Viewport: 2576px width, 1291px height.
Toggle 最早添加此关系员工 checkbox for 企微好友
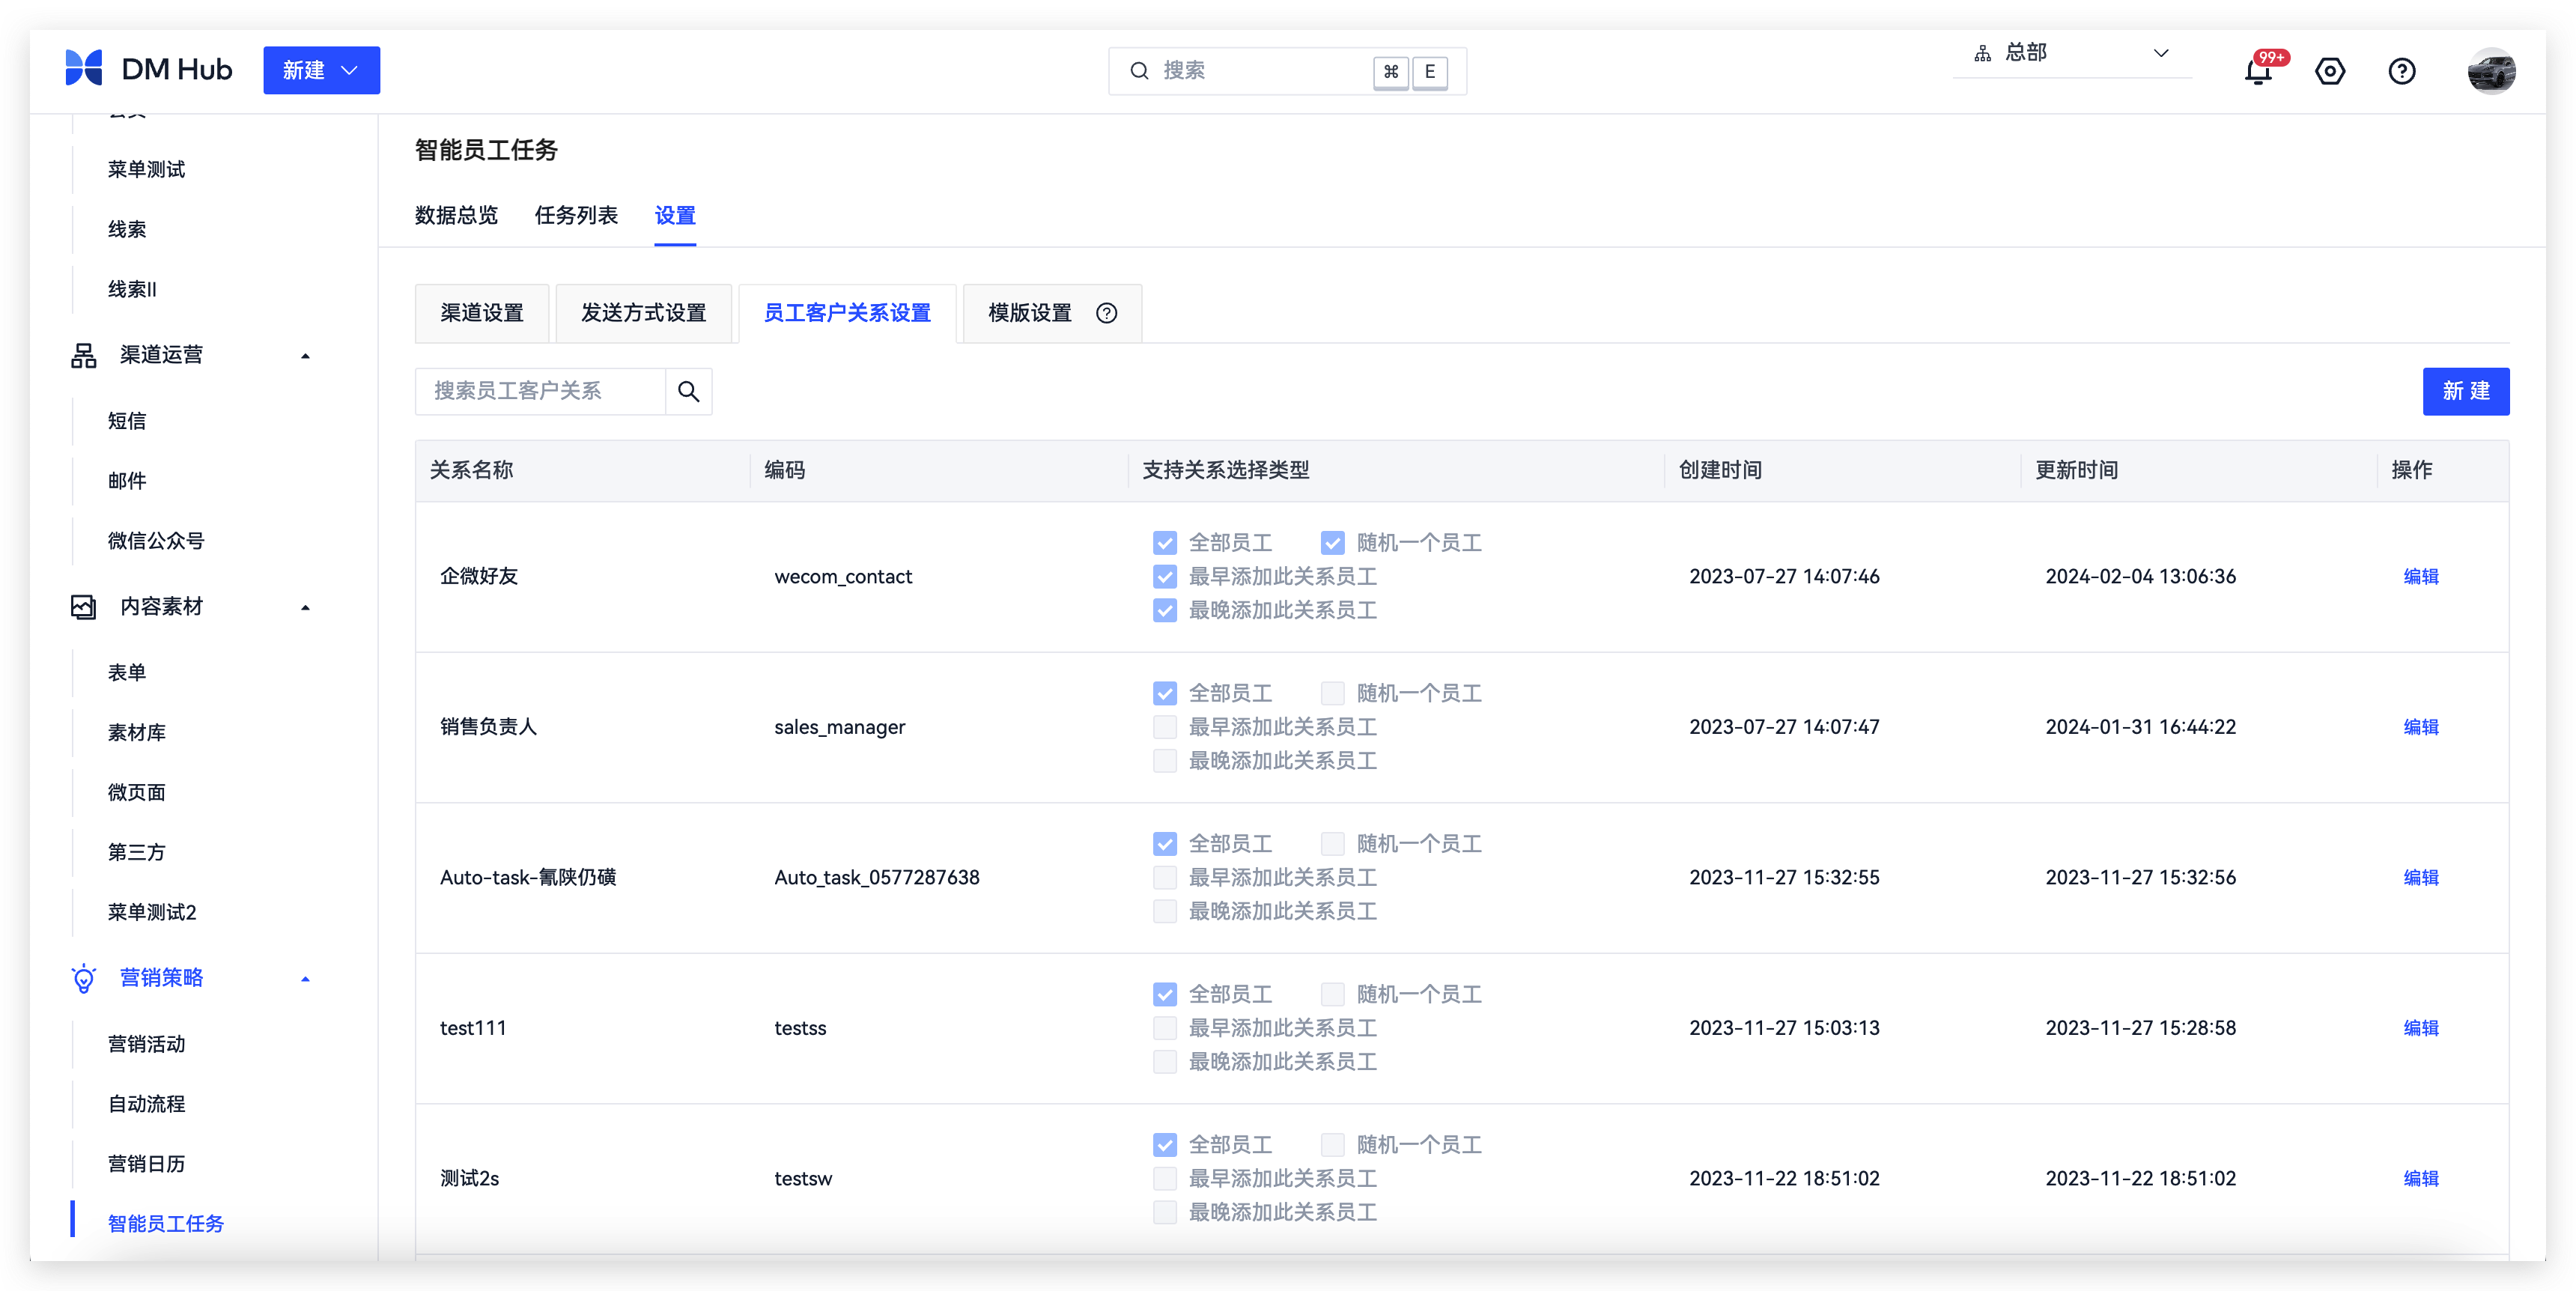pyautogui.click(x=1164, y=577)
